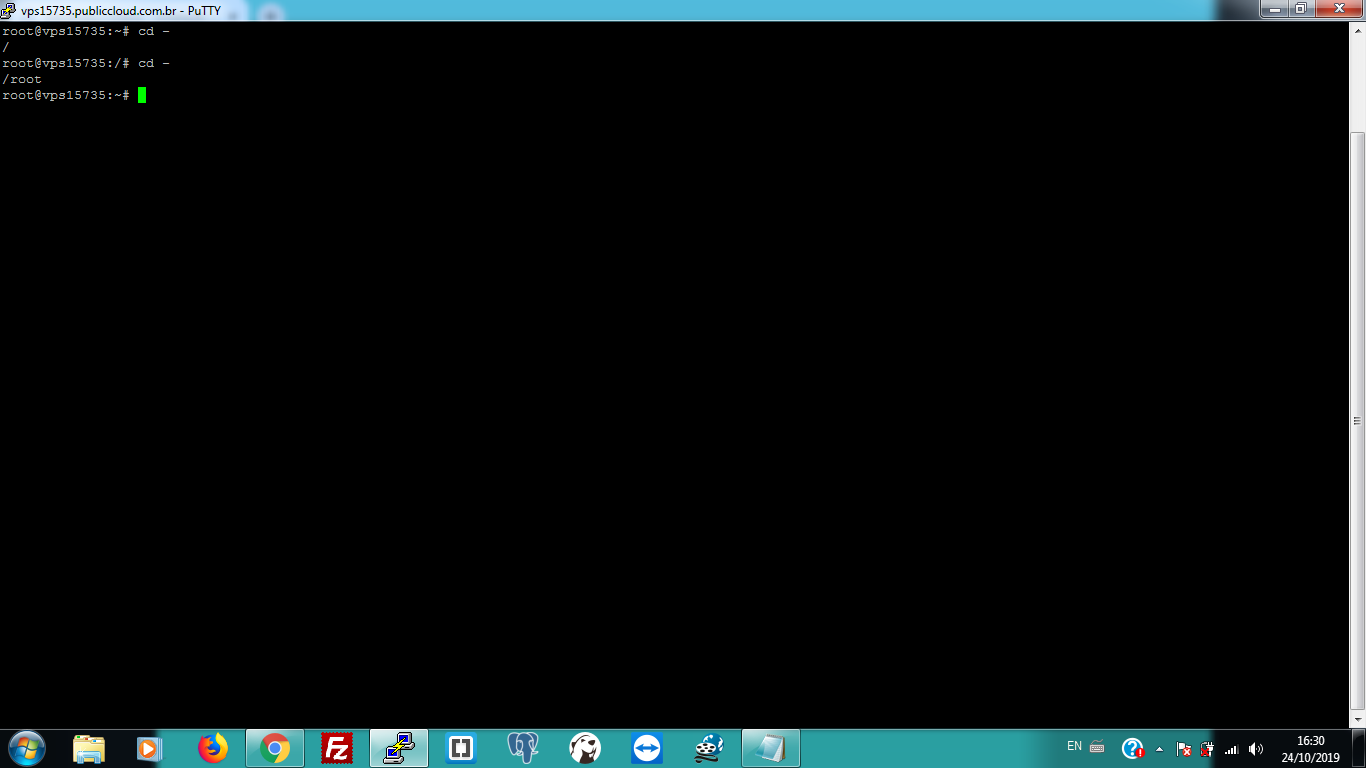Open the PuTTY system menu icon in title bar
Image resolution: width=1366 pixels, height=768 pixels.
(8, 10)
